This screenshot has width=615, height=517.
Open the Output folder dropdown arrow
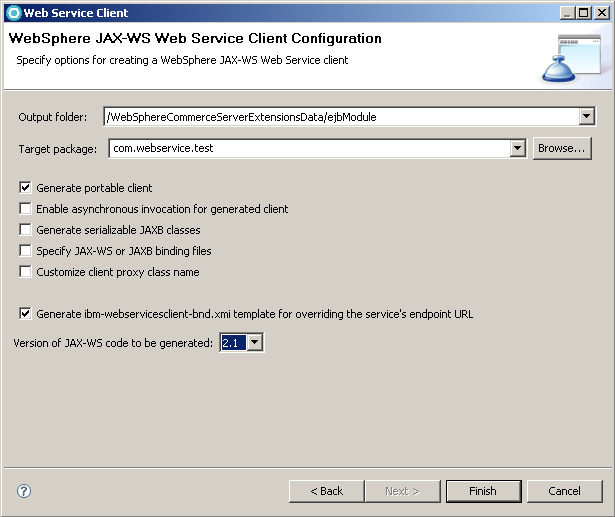(587, 117)
